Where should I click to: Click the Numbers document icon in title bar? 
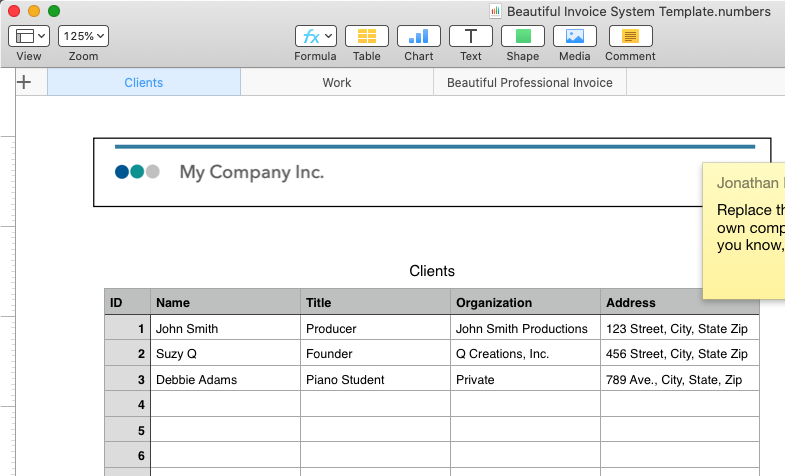pyautogui.click(x=495, y=12)
